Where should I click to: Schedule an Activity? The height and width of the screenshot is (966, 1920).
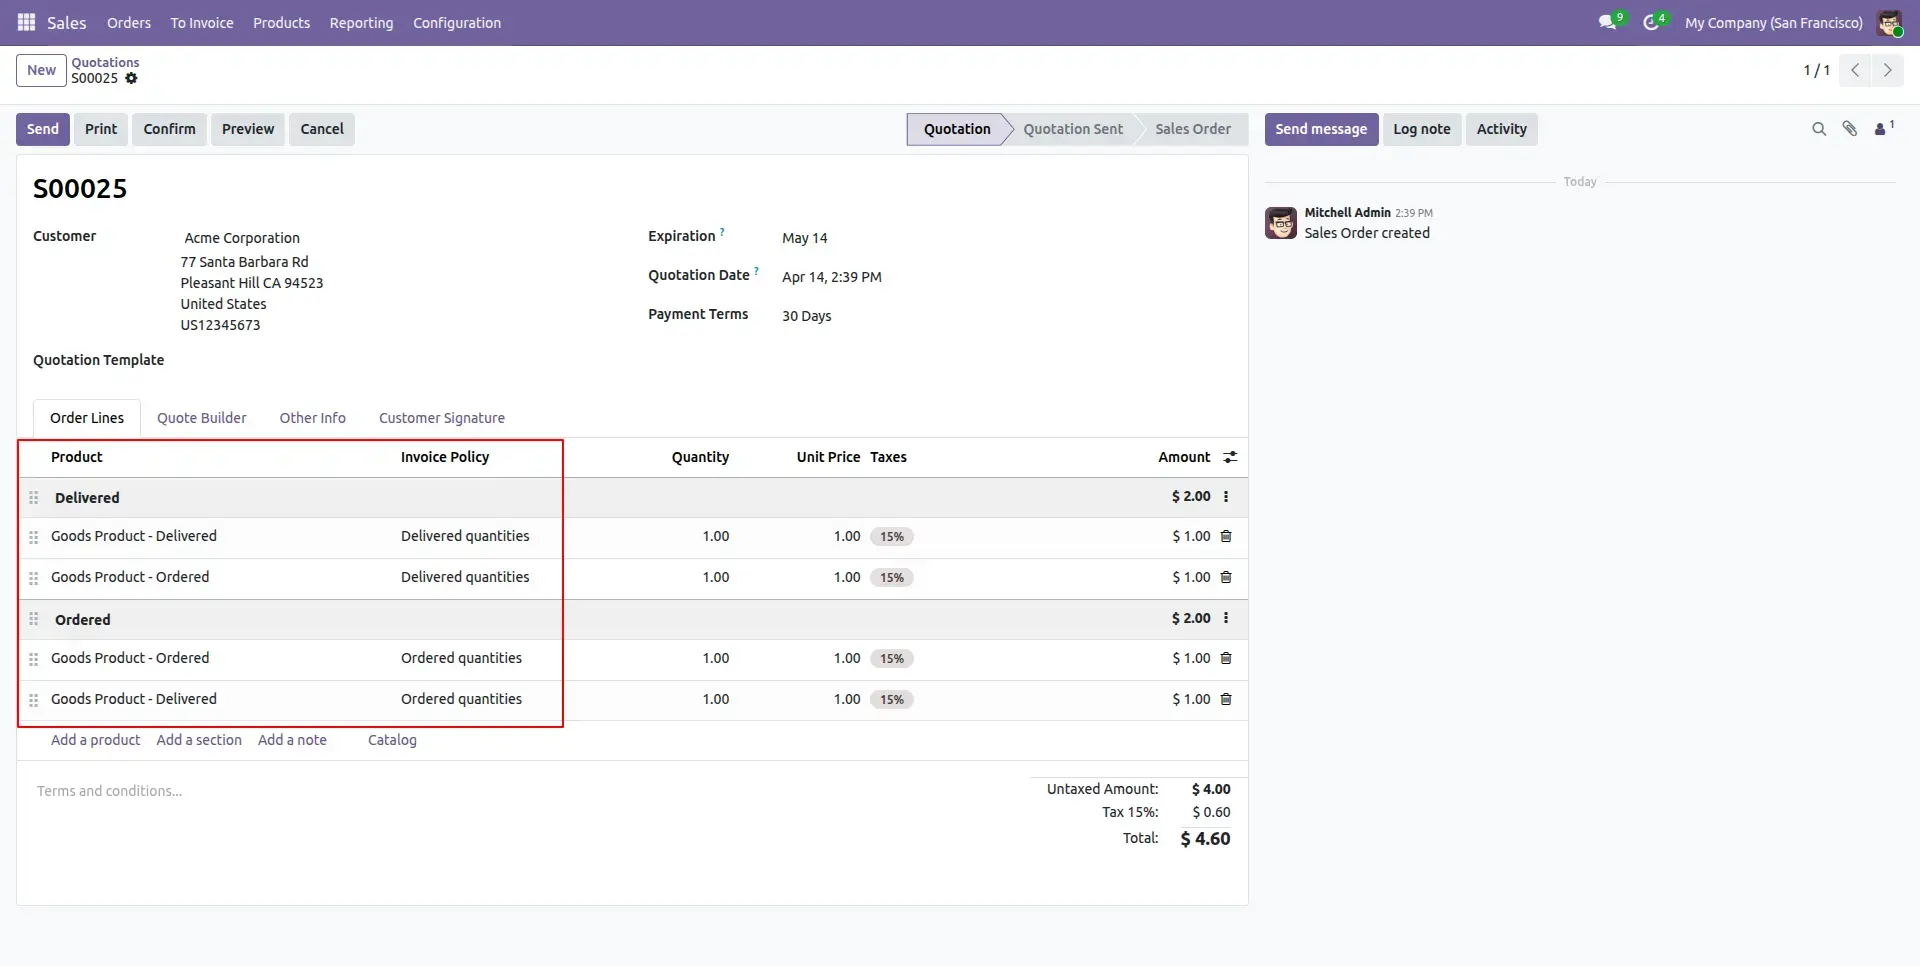click(x=1501, y=129)
